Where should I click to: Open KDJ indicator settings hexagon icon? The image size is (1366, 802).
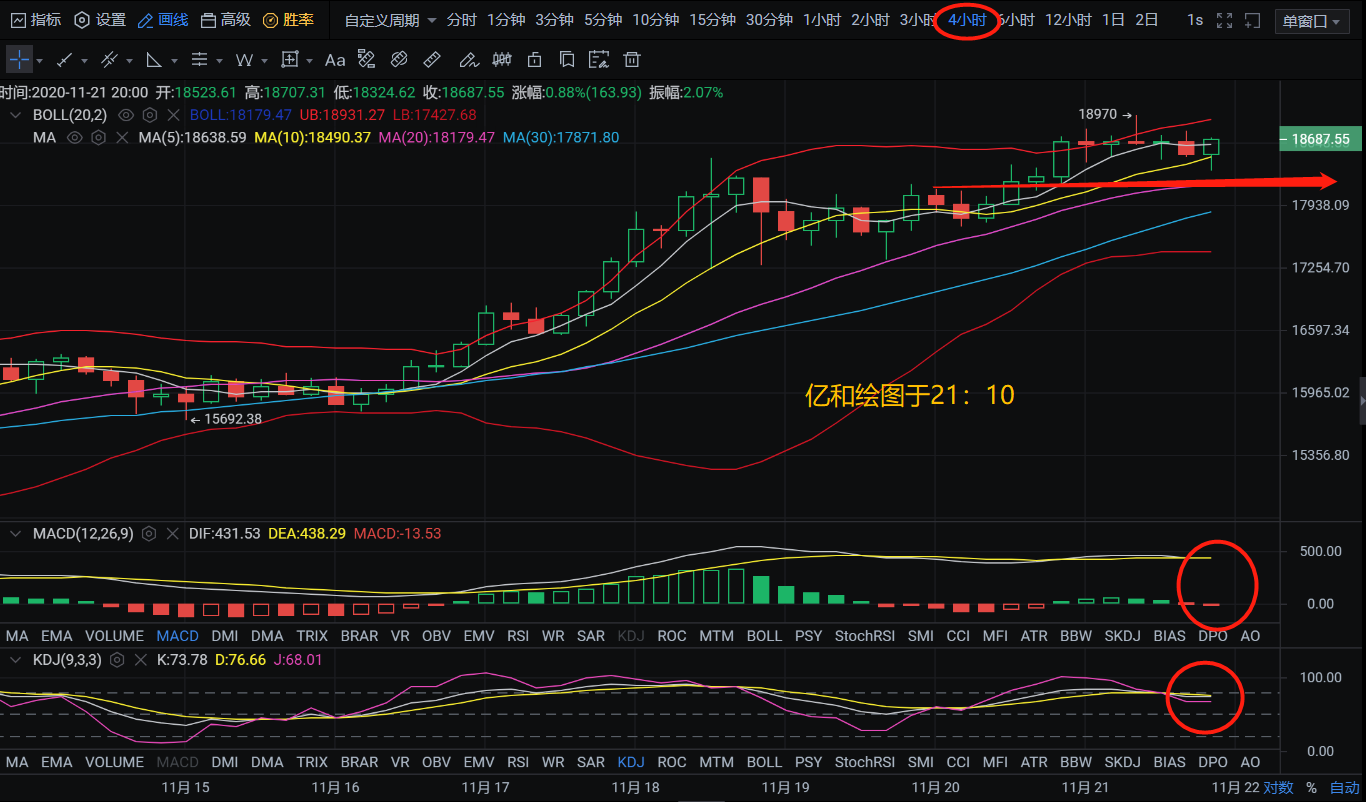coord(117,660)
